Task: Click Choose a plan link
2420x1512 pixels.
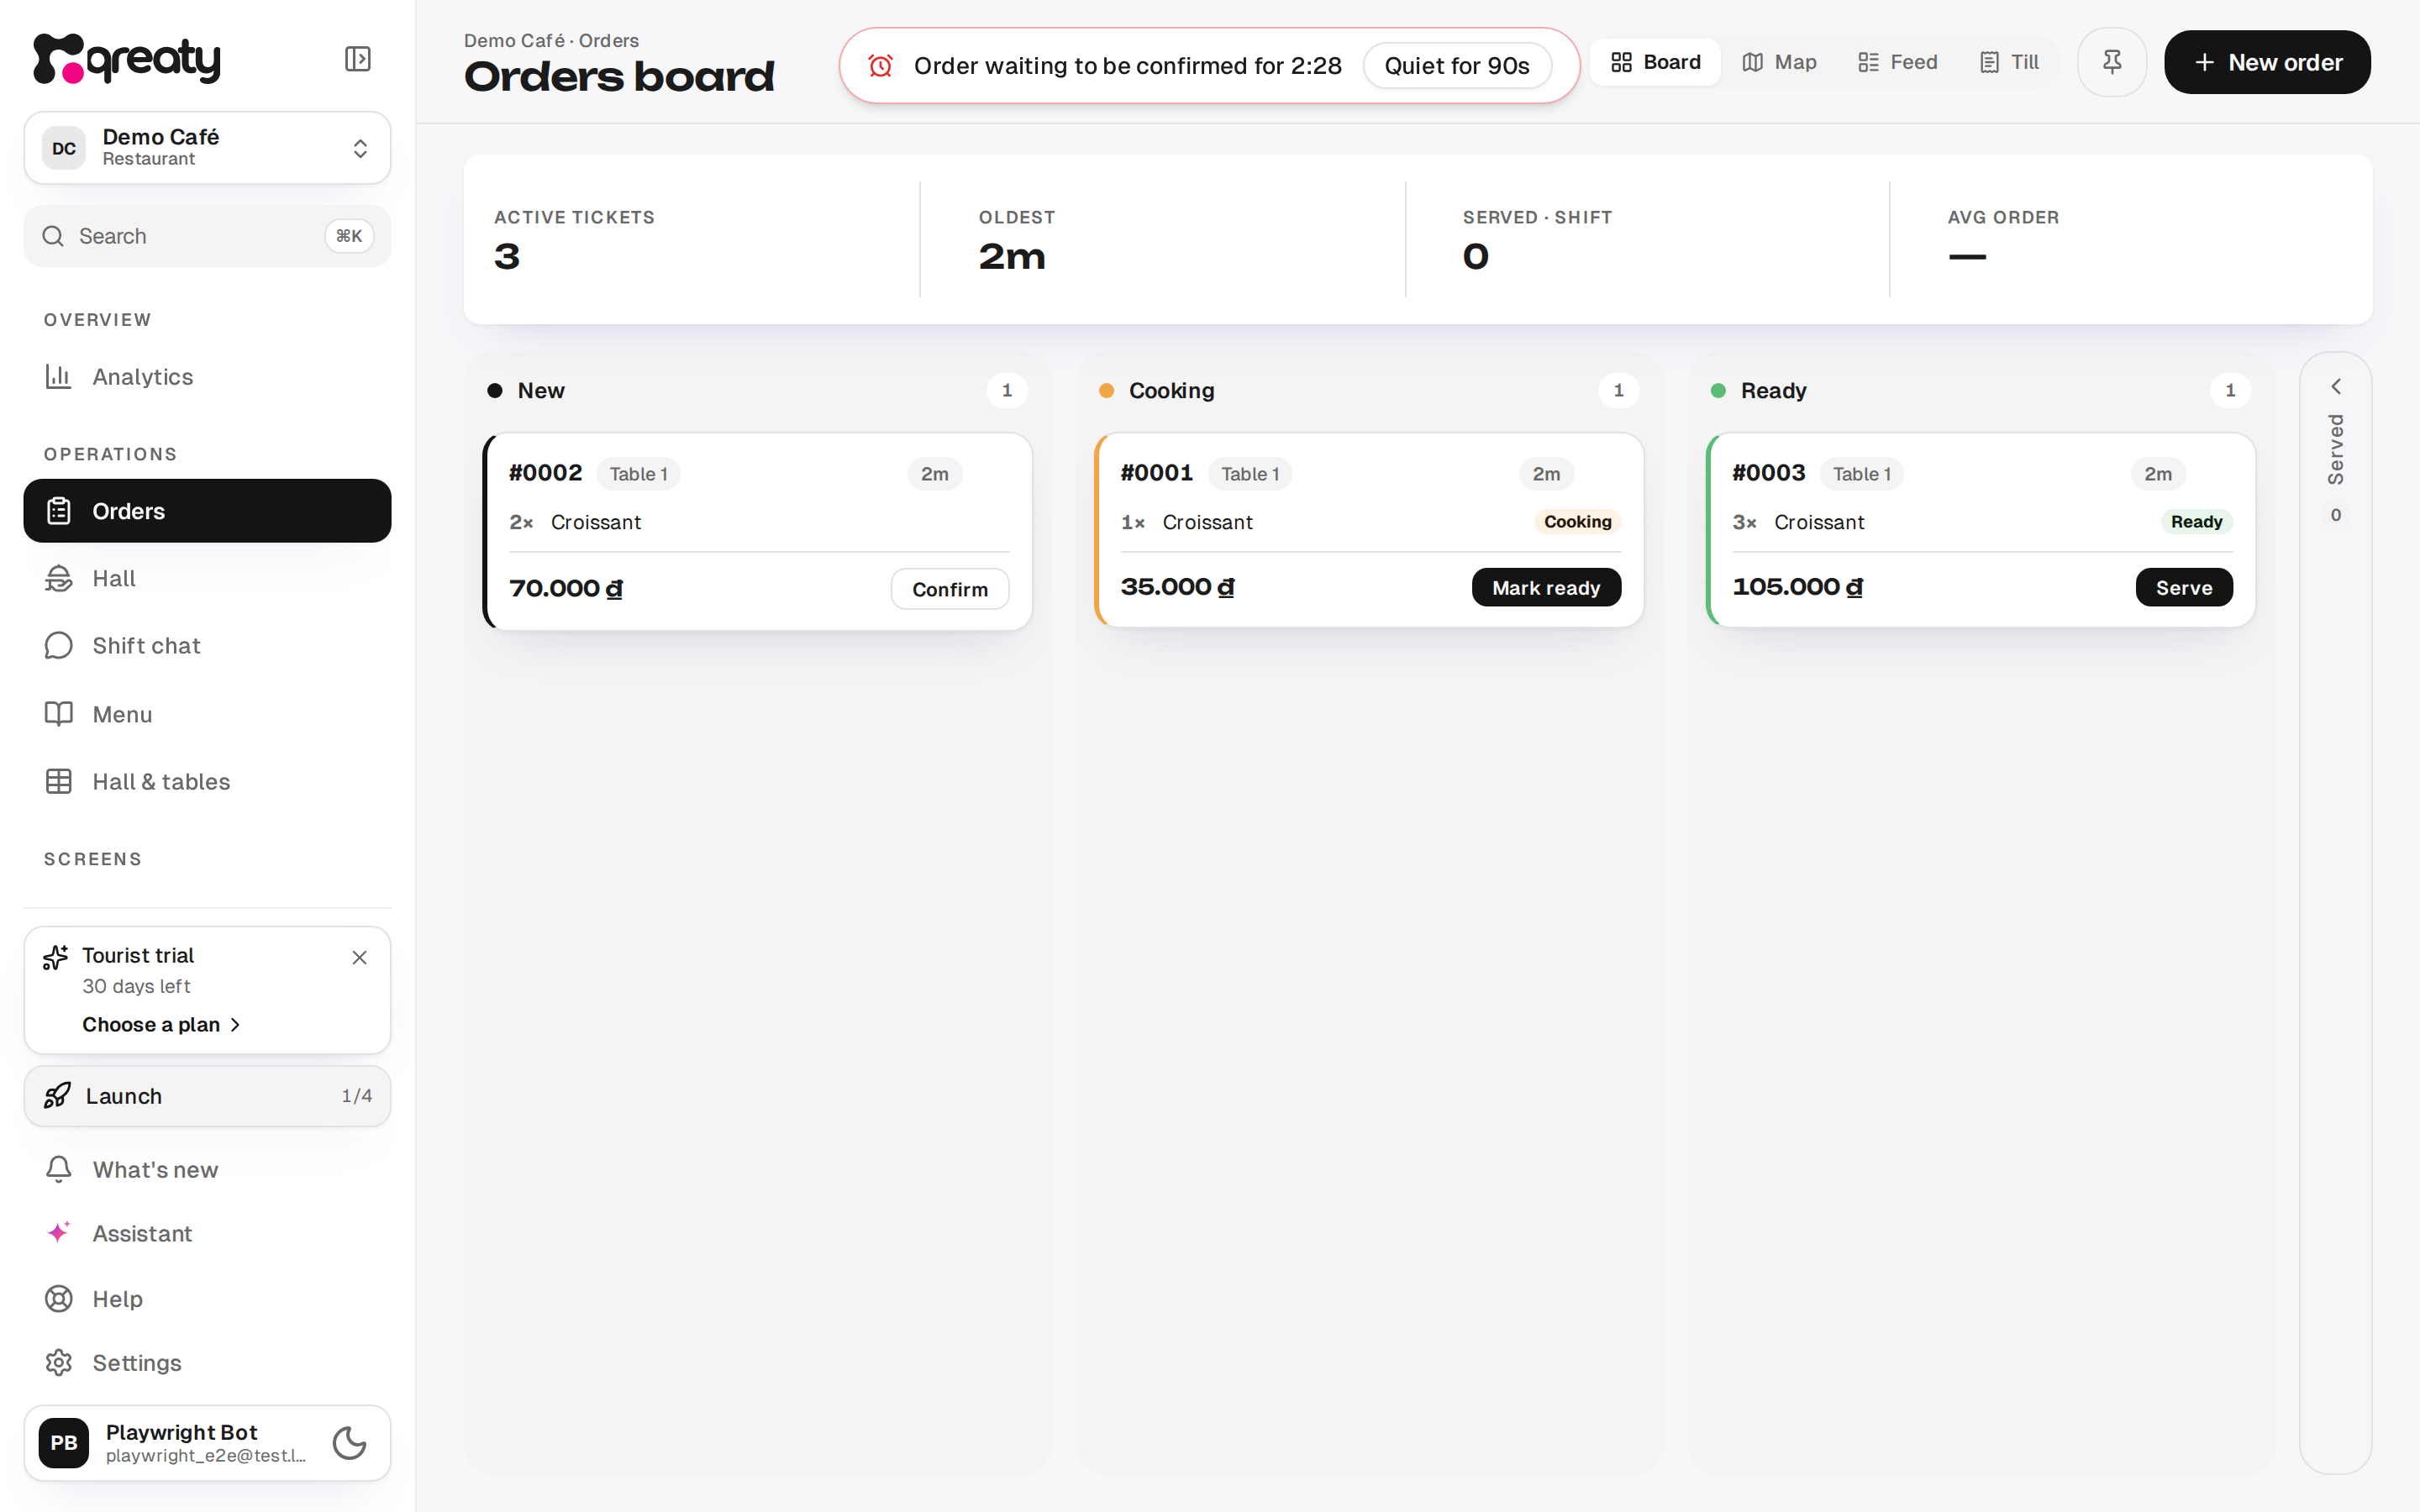Action: click(161, 1024)
